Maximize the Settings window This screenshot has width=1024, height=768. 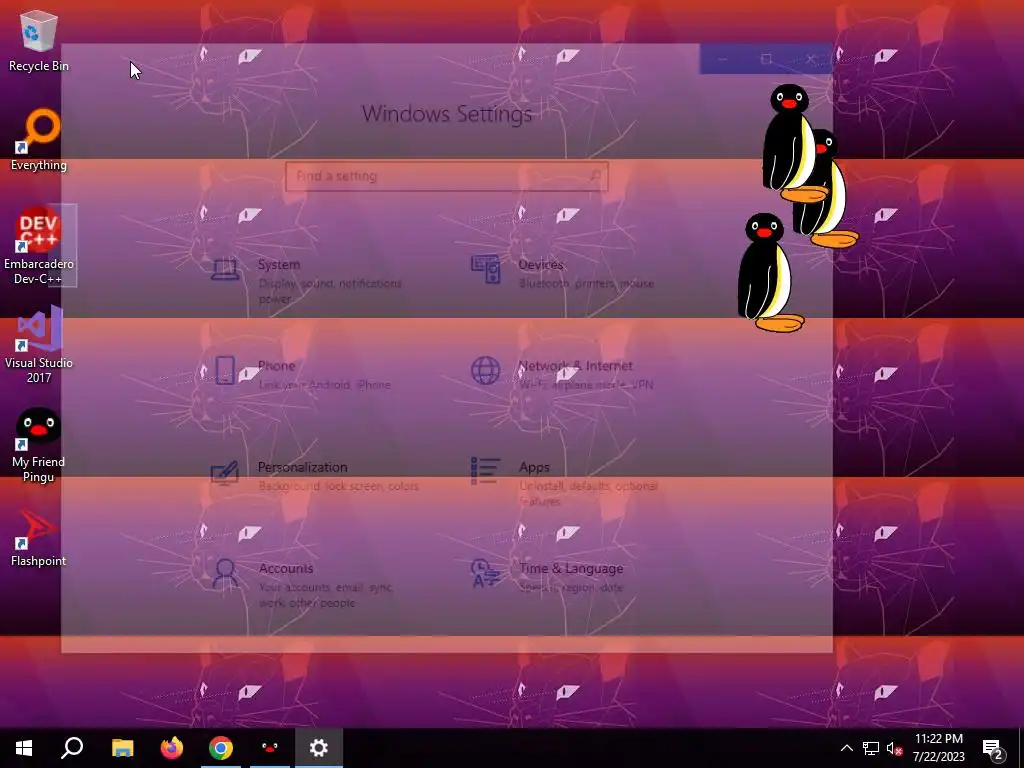[766, 59]
